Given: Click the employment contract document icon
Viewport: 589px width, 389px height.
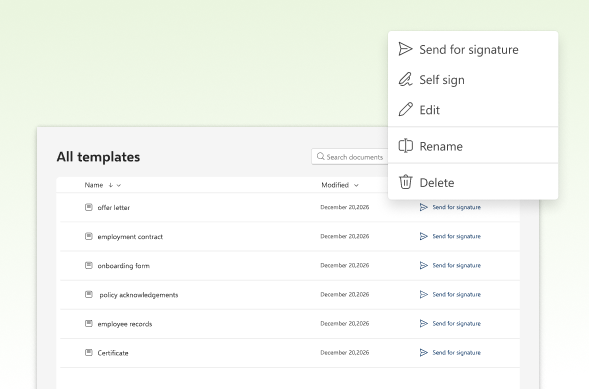Looking at the screenshot, I should [x=89, y=236].
